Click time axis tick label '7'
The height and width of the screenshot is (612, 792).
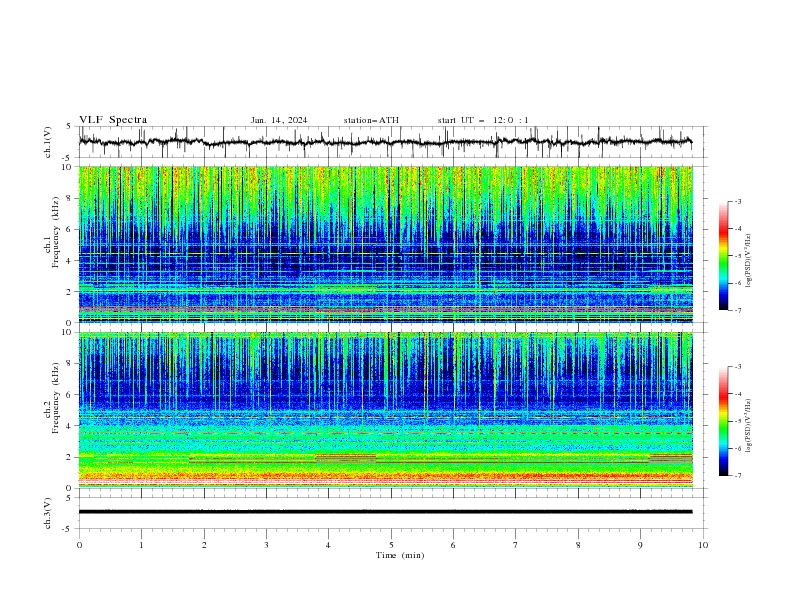pos(516,545)
